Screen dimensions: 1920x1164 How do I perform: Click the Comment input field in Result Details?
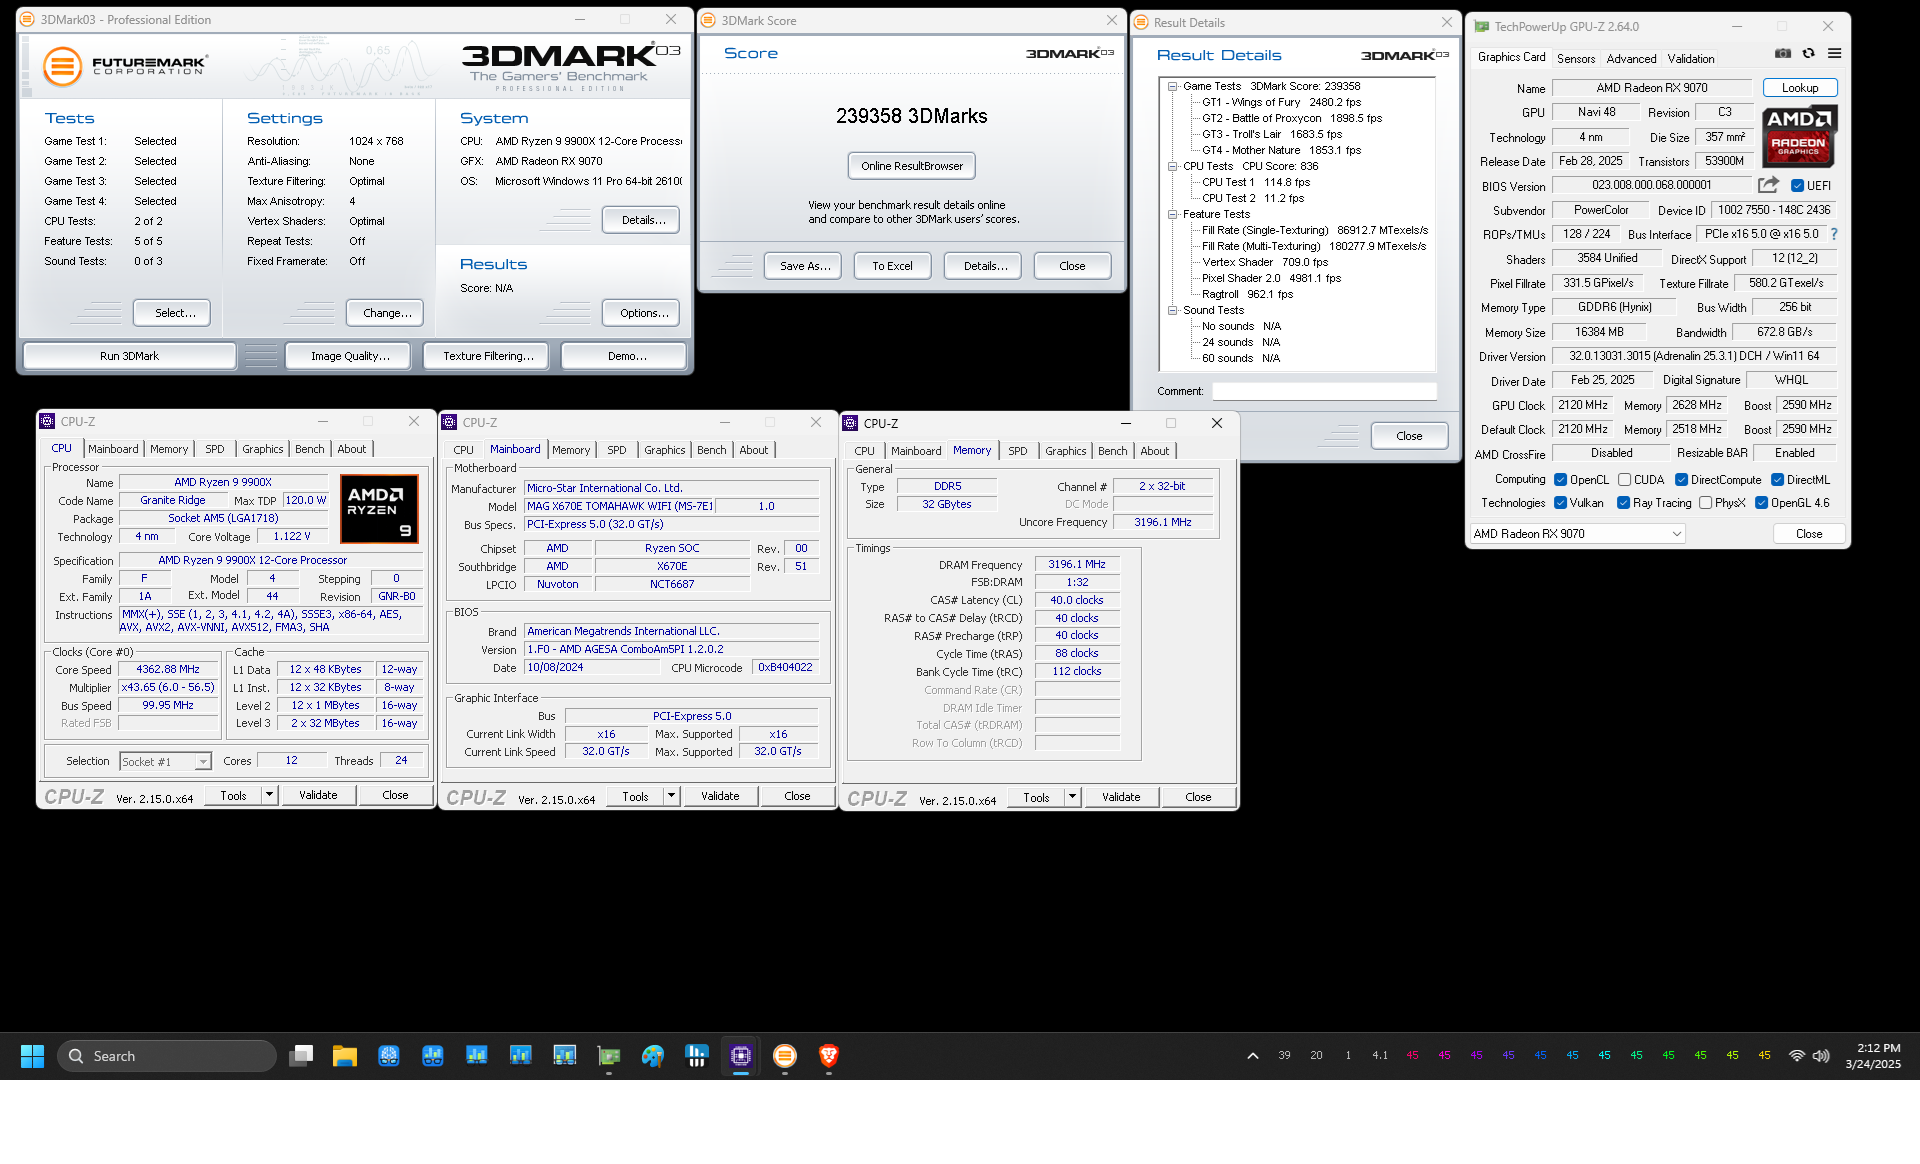click(x=1324, y=391)
